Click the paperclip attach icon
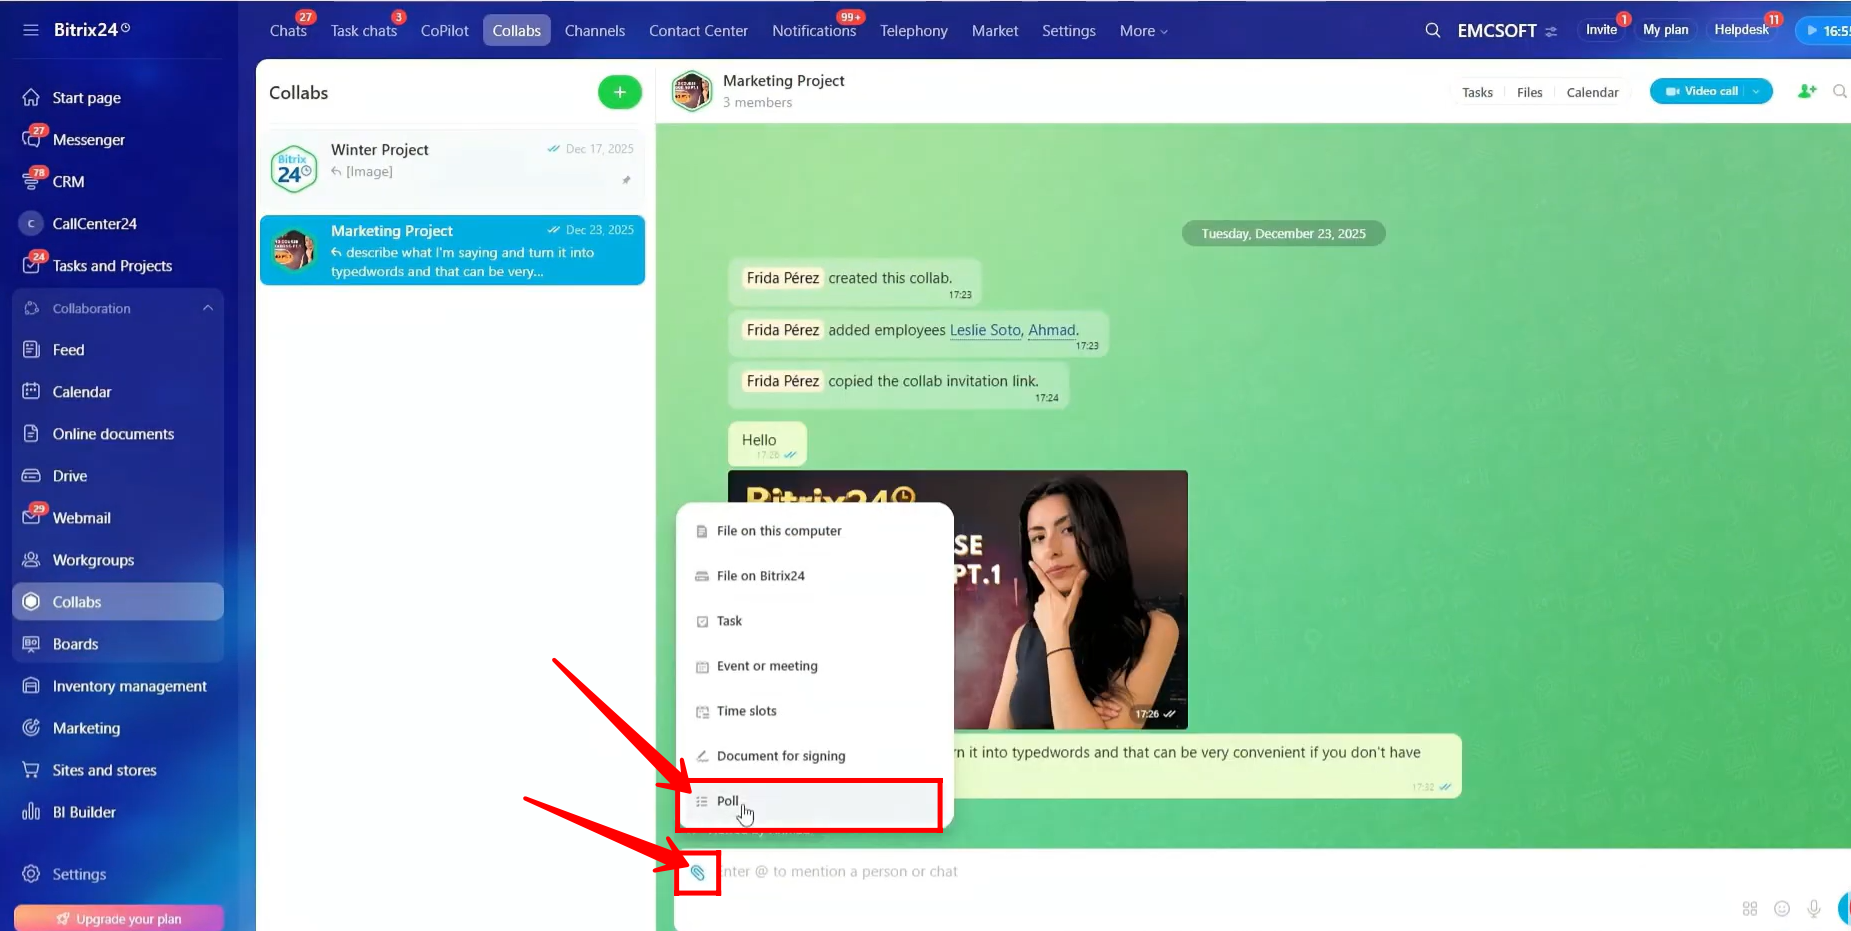The height and width of the screenshot is (931, 1851). [697, 873]
